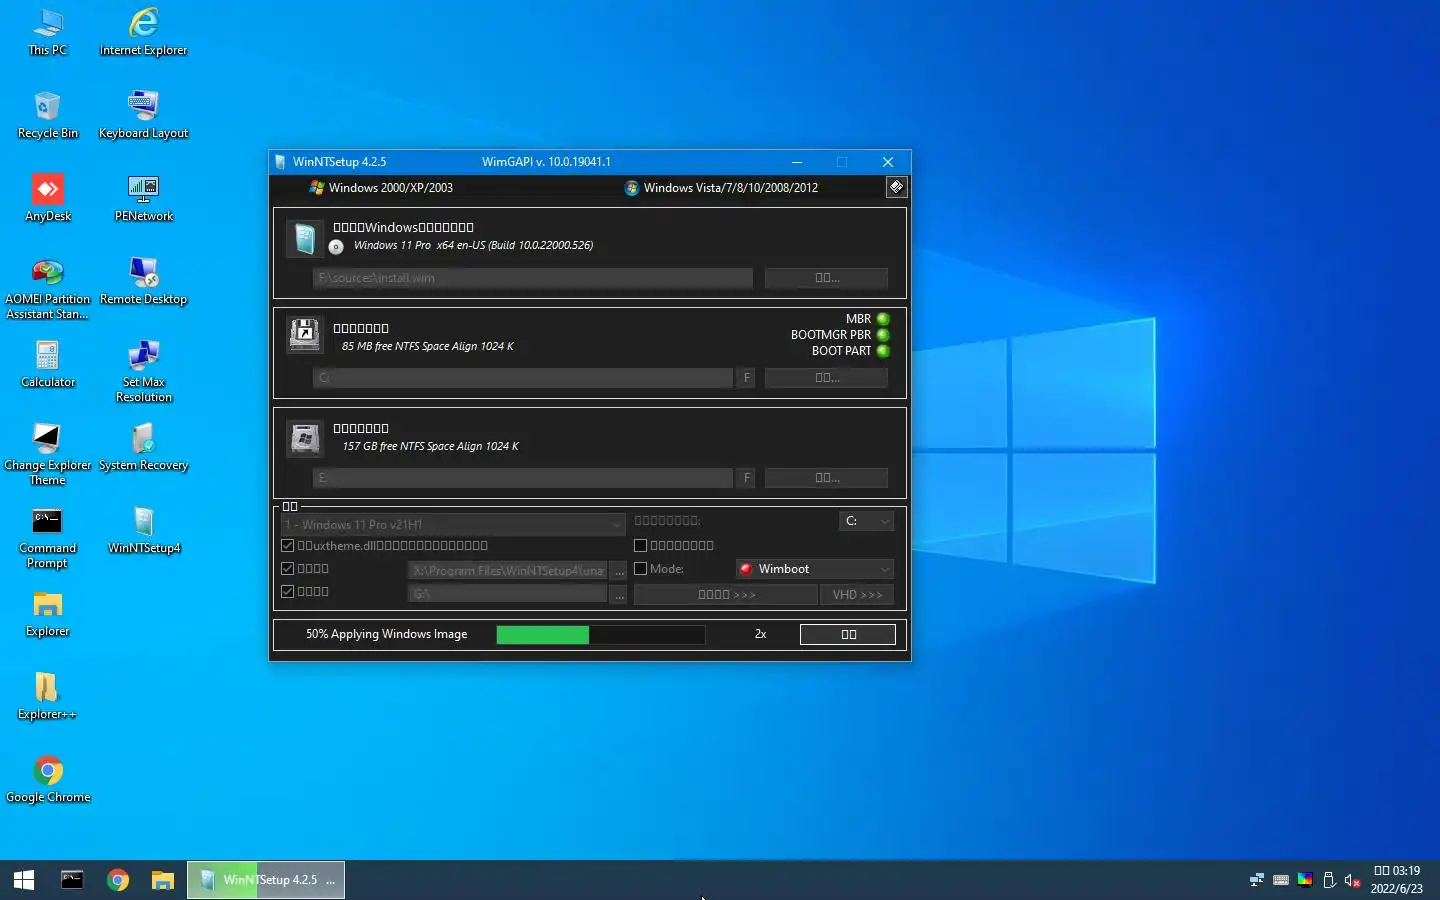The width and height of the screenshot is (1440, 900).
Task: Toggle the checkbox above Mode
Action: (641, 546)
